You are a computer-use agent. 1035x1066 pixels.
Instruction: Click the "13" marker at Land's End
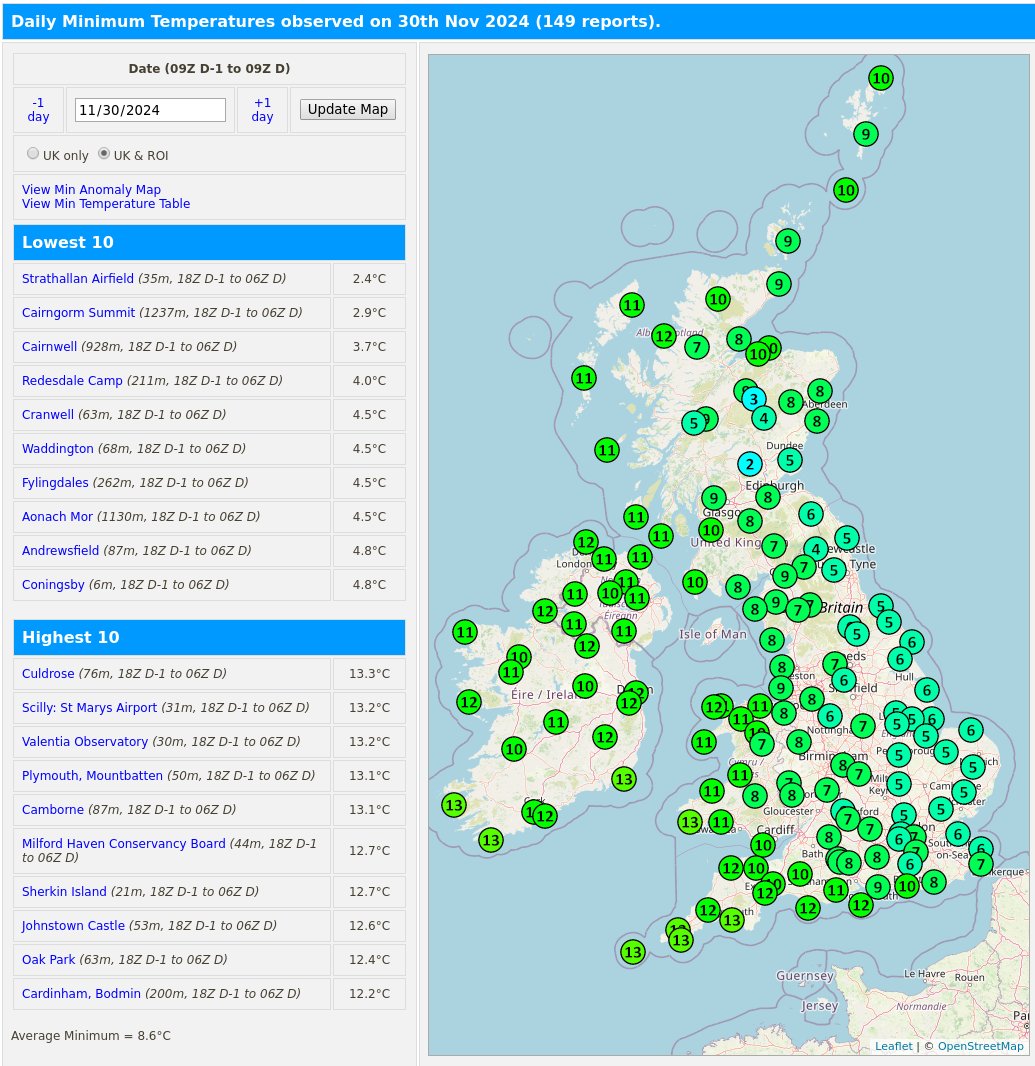tap(680, 940)
